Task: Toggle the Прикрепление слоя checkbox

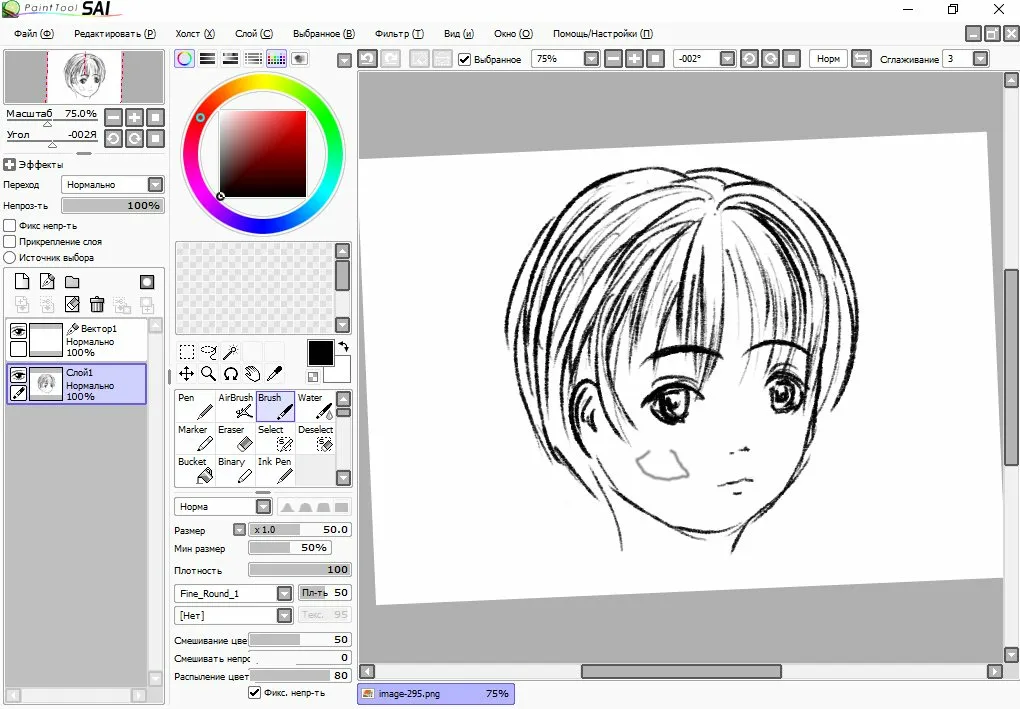Action: (10, 241)
